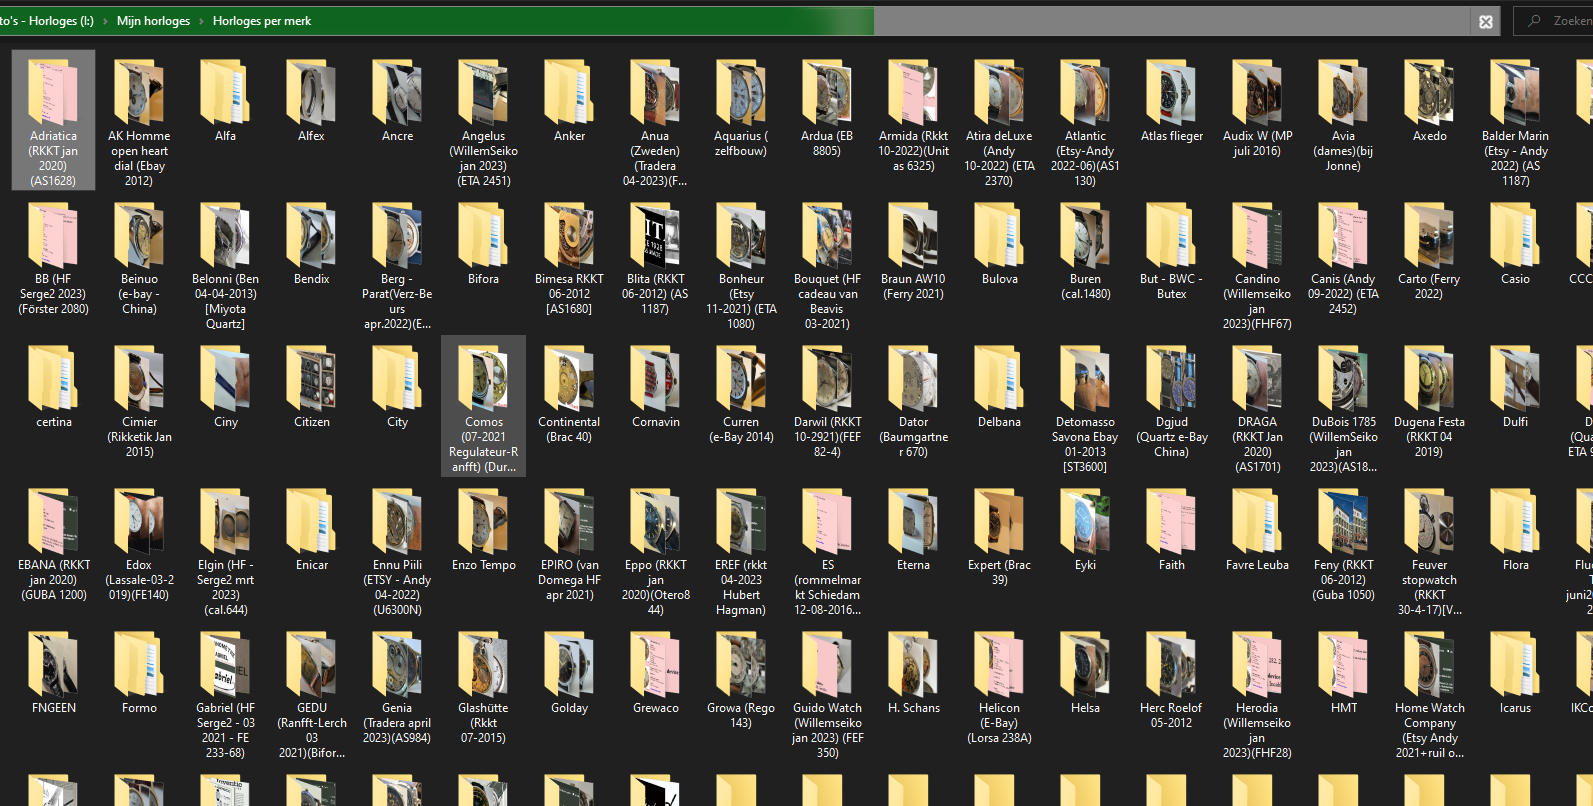The width and height of the screenshot is (1593, 806).
Task: Select the Eterna folder icon
Action: click(913, 521)
